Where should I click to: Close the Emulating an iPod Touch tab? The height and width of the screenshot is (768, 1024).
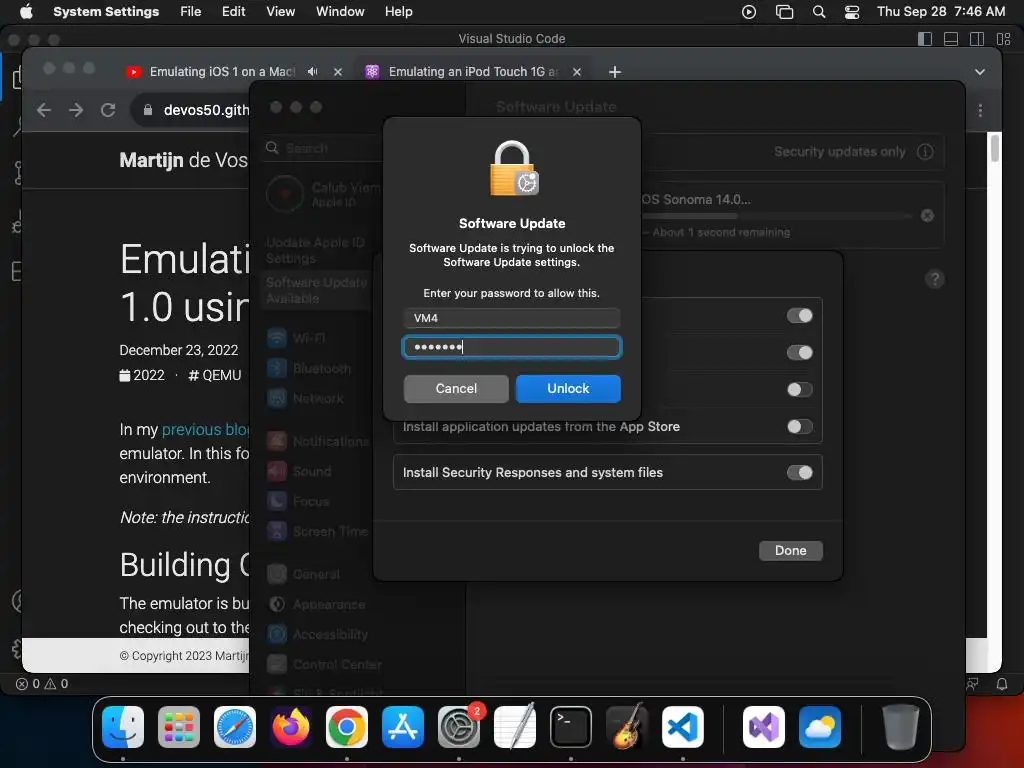(577, 72)
